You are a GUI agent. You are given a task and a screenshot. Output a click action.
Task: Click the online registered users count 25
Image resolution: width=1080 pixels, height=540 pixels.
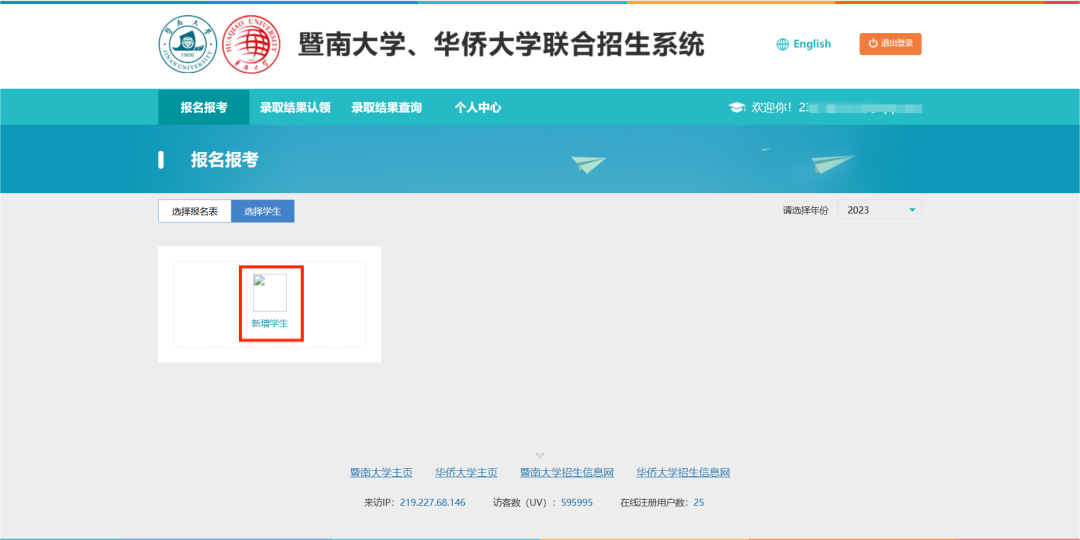[698, 502]
